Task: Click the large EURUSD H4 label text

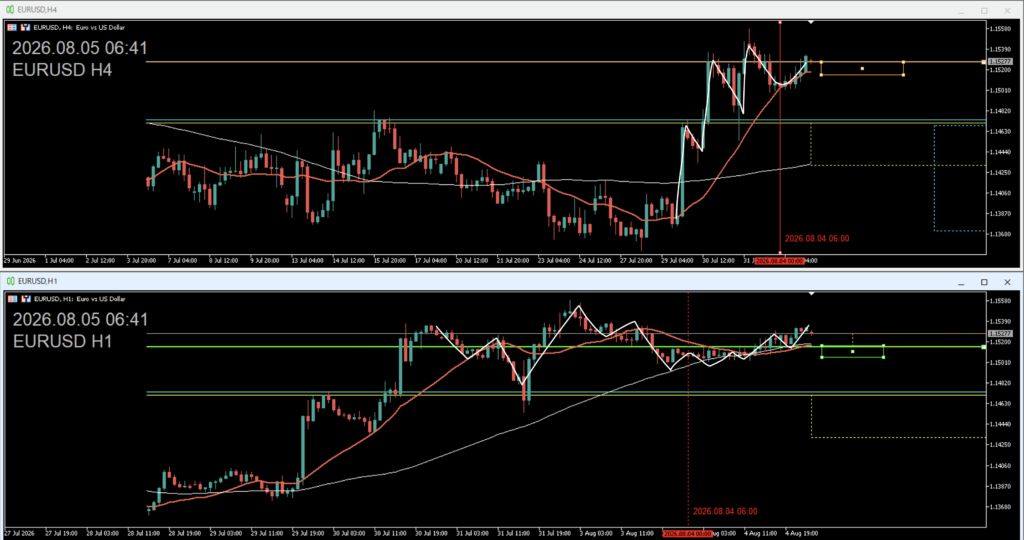Action: [62, 70]
